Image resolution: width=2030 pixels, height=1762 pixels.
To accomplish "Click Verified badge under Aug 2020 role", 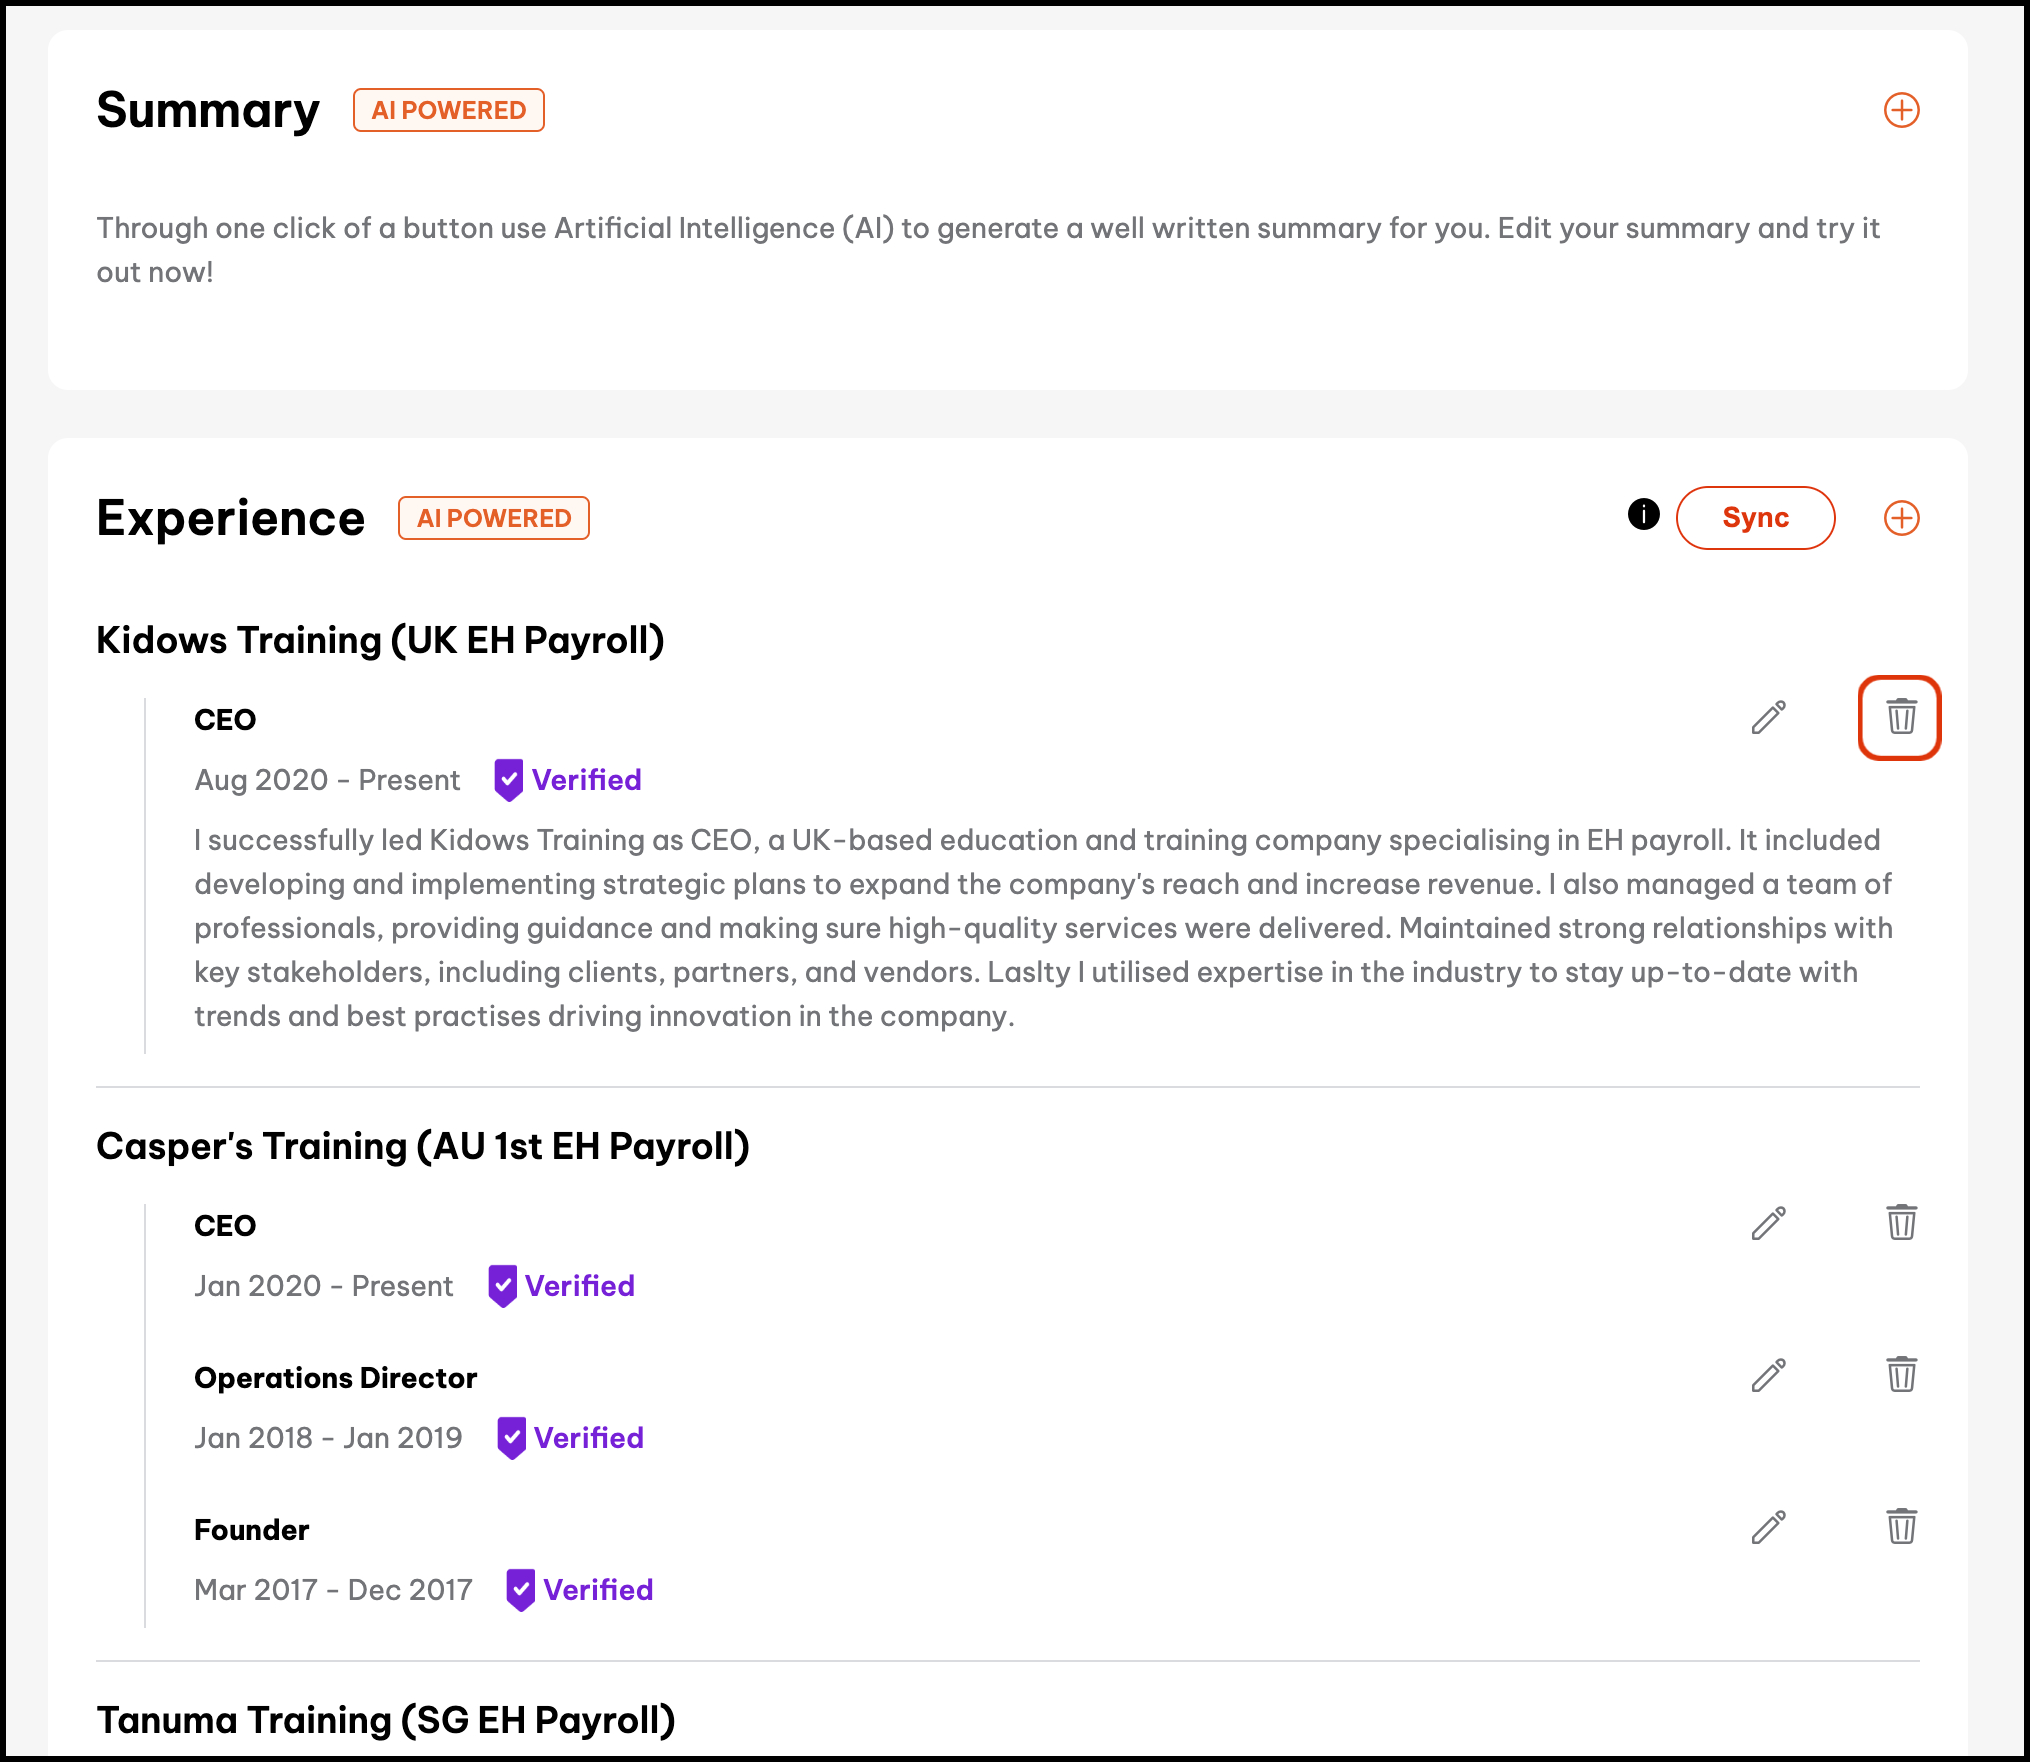I will pyautogui.click(x=568, y=780).
